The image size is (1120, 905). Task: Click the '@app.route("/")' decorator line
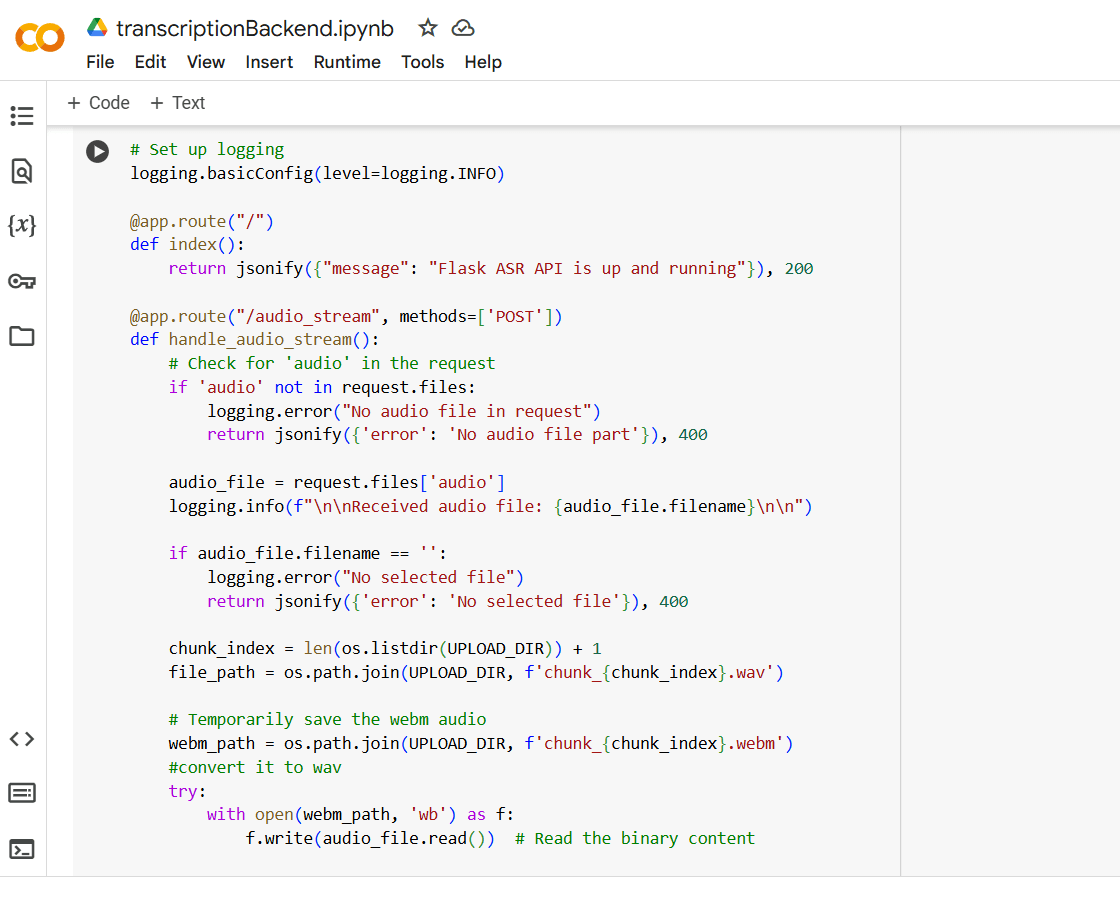click(x=201, y=221)
